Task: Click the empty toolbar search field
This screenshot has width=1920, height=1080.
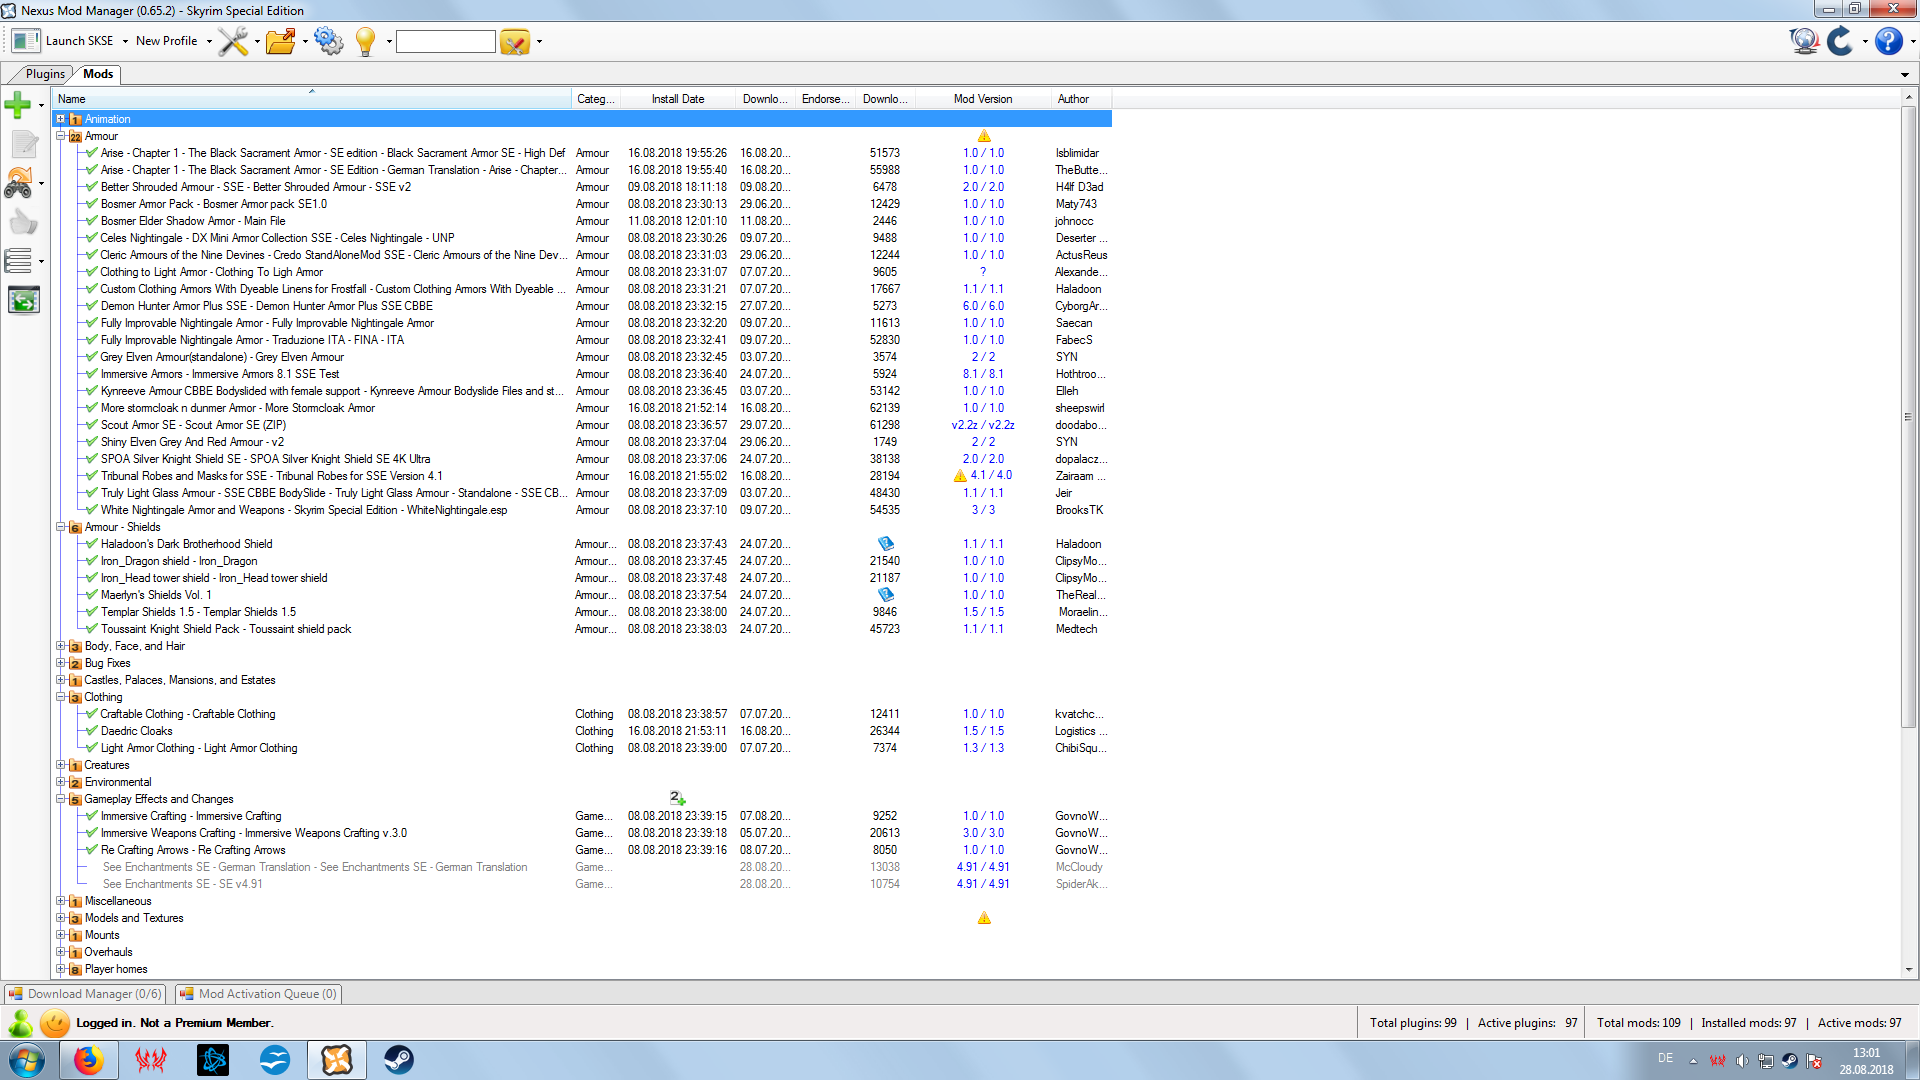Action: [445, 41]
